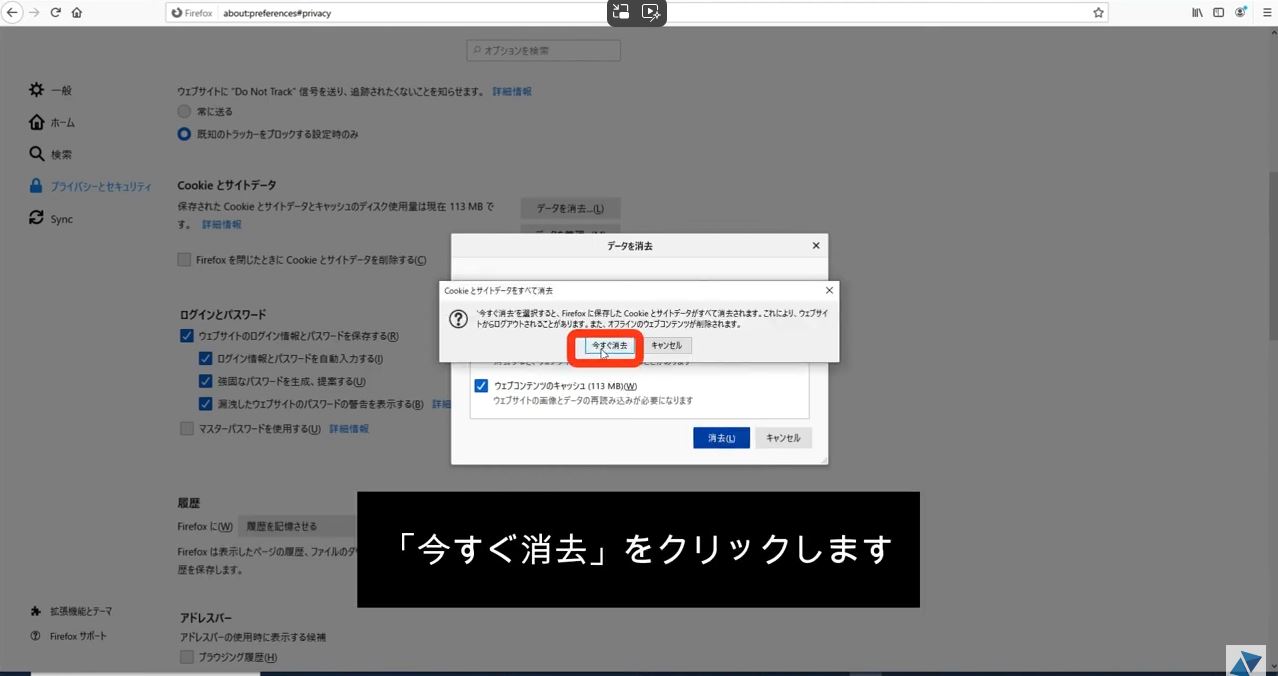Reload the page with the refresh icon
The height and width of the screenshot is (676, 1278).
click(x=56, y=13)
